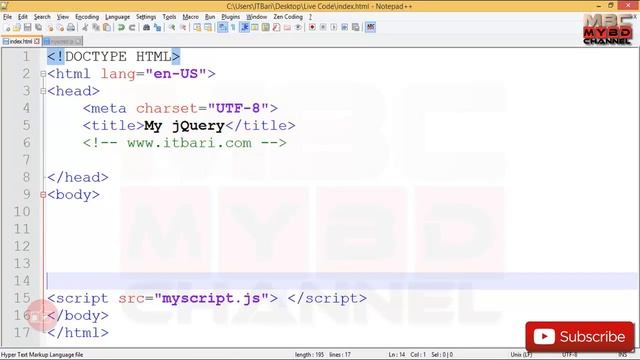Open the Encoding menu

point(87,17)
